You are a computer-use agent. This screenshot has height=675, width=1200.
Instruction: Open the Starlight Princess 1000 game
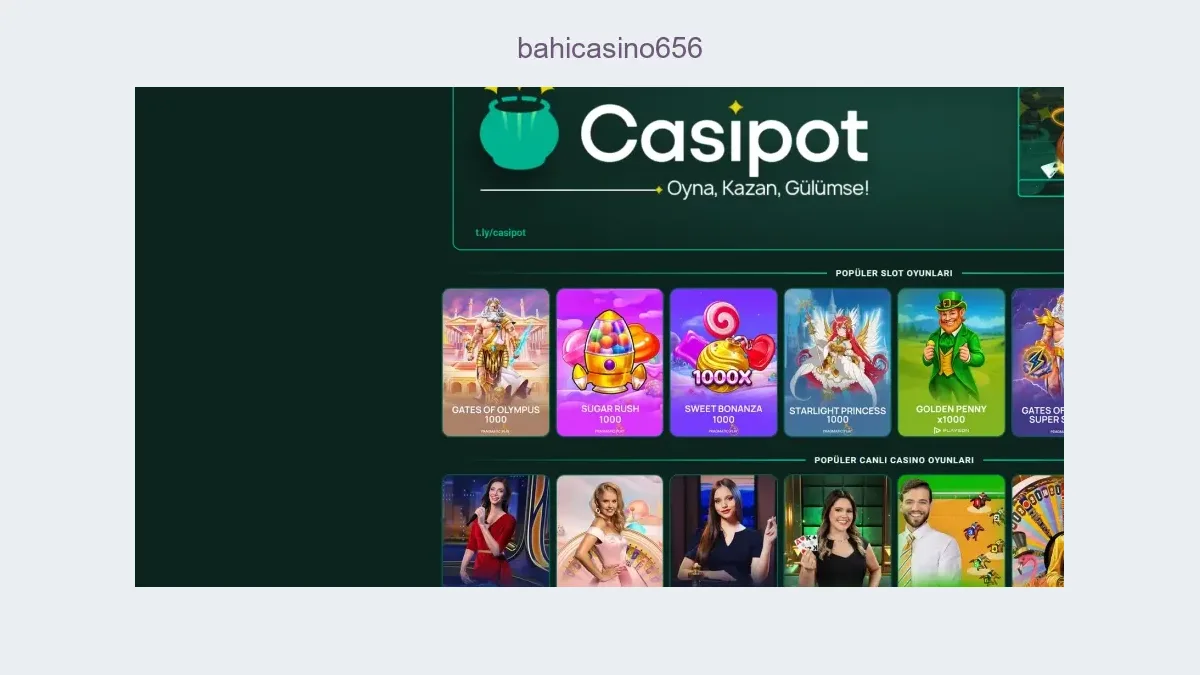tap(838, 362)
